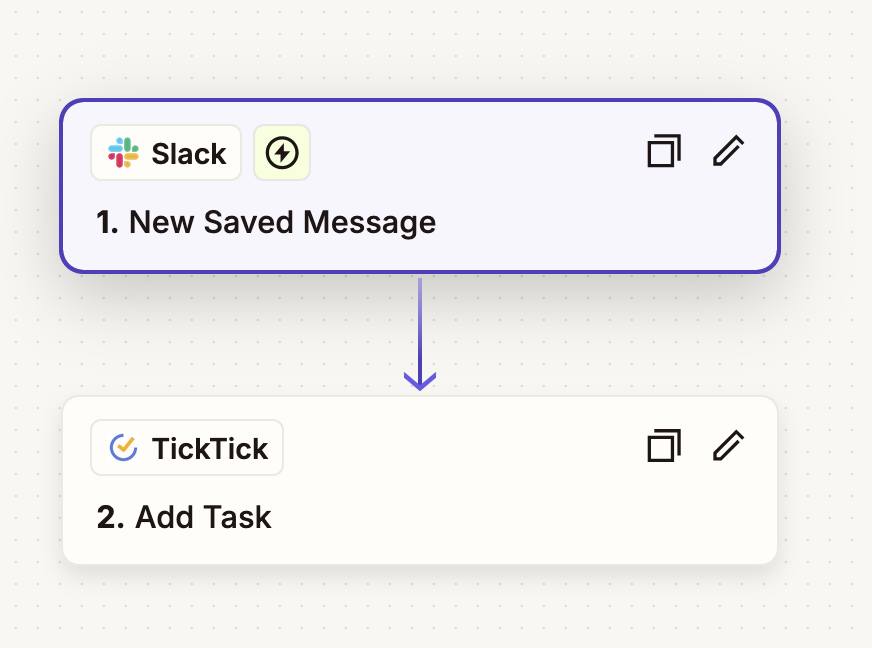Select the highlighted Slack trigger card

click(420, 186)
